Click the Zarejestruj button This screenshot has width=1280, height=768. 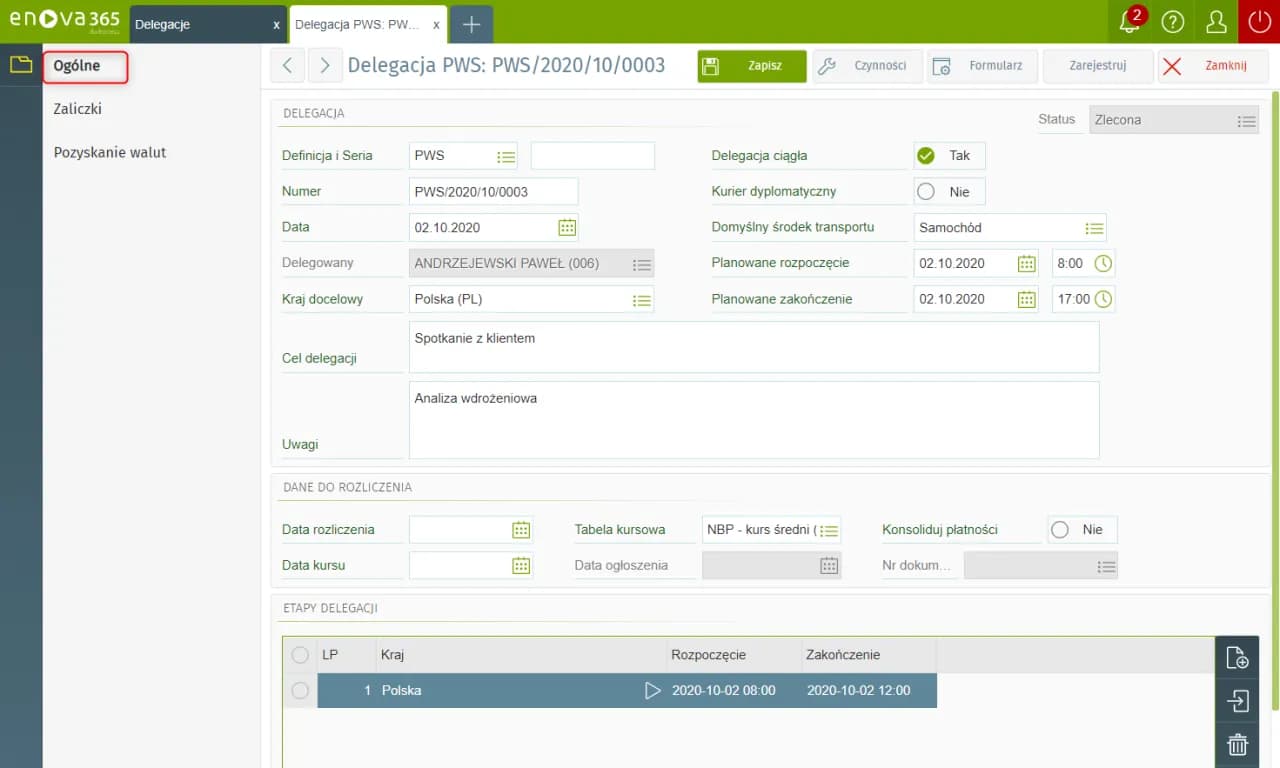[1097, 66]
